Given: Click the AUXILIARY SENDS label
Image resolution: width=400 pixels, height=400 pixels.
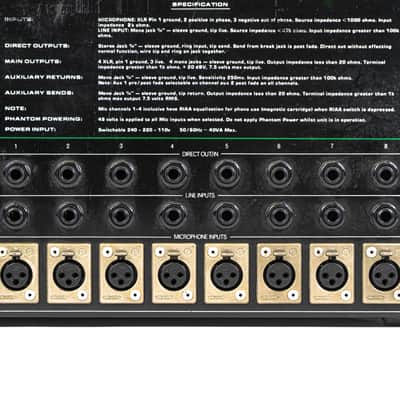Looking at the screenshot, I should coord(39,92).
